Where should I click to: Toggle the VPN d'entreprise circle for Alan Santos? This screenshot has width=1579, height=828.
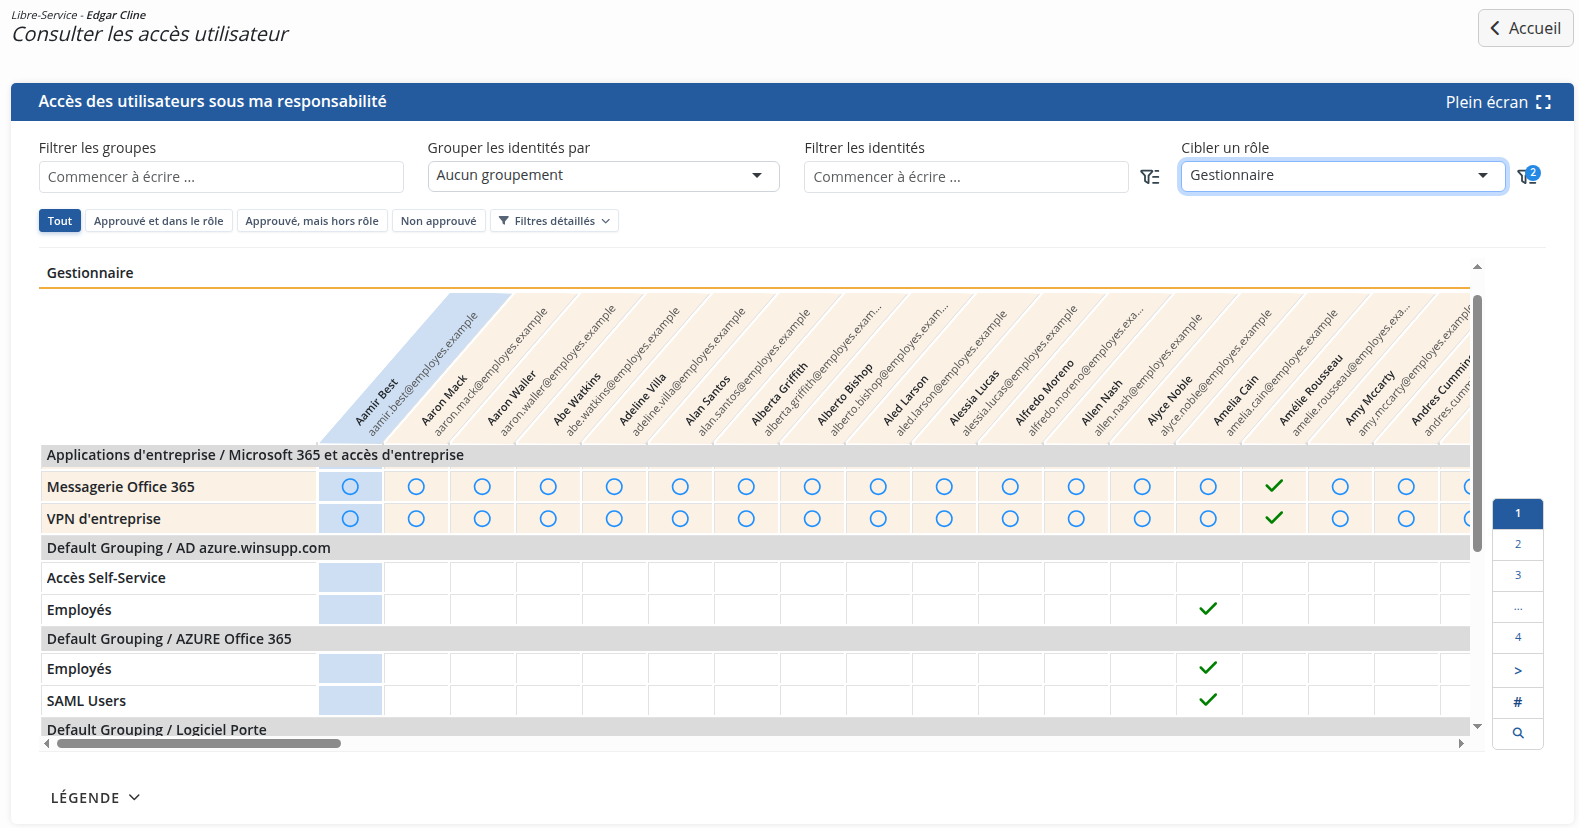pos(680,519)
